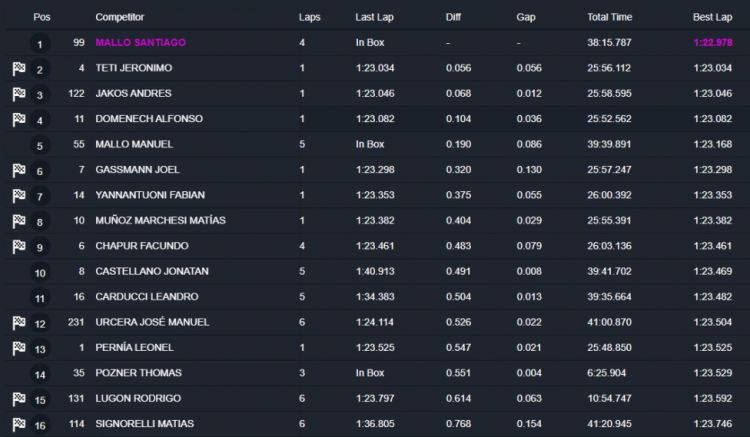
Task: Click the checkered flag beside Yannantuoni Fabian
Action: pyautogui.click(x=18, y=196)
